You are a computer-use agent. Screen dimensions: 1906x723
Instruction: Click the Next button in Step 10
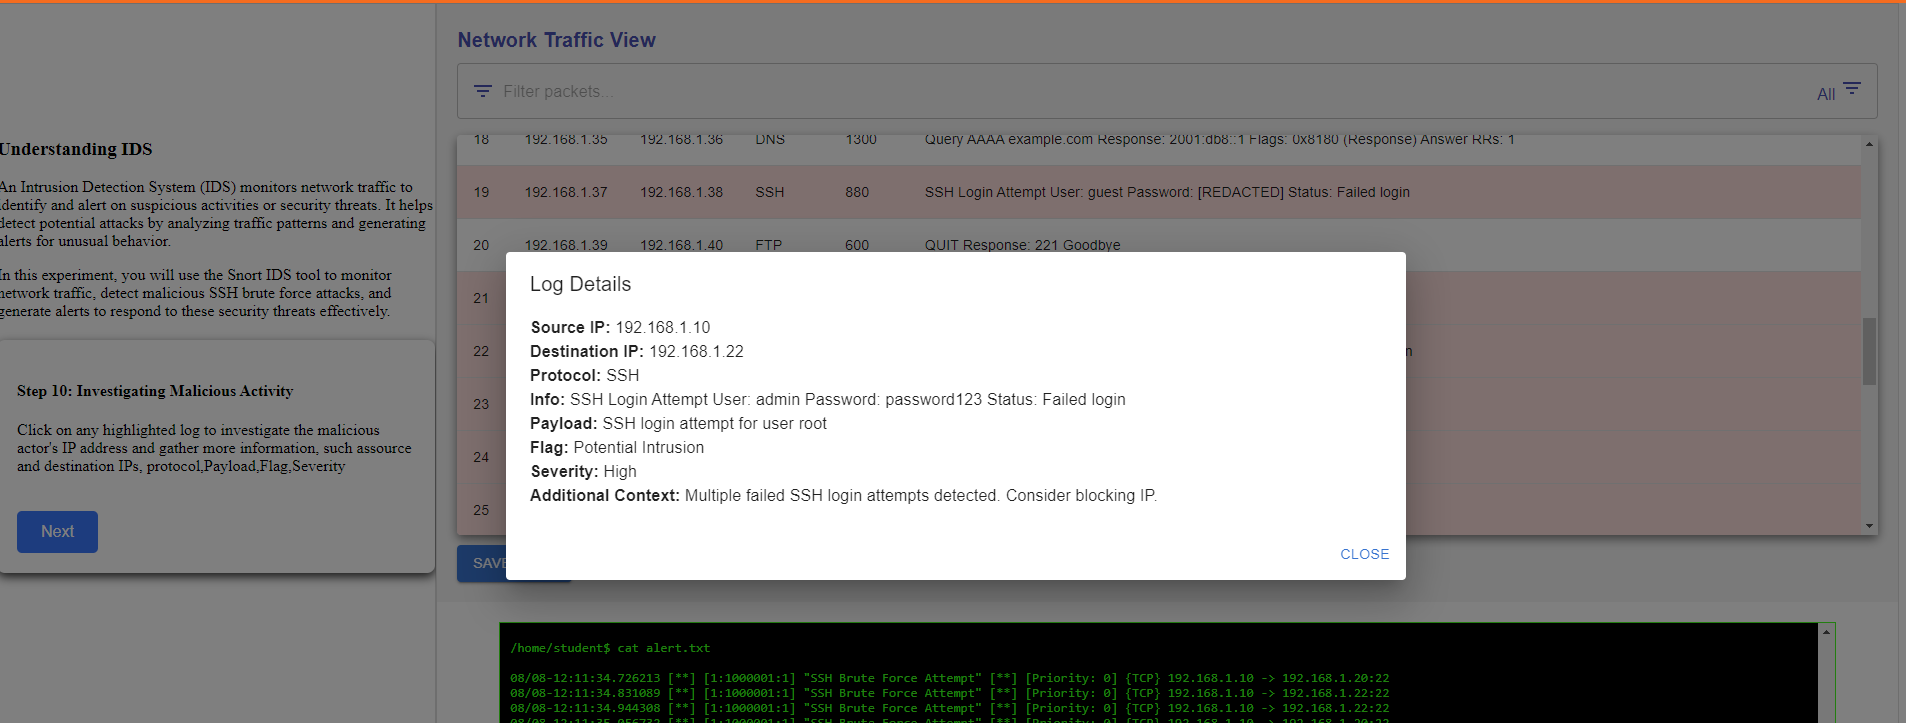tap(57, 532)
